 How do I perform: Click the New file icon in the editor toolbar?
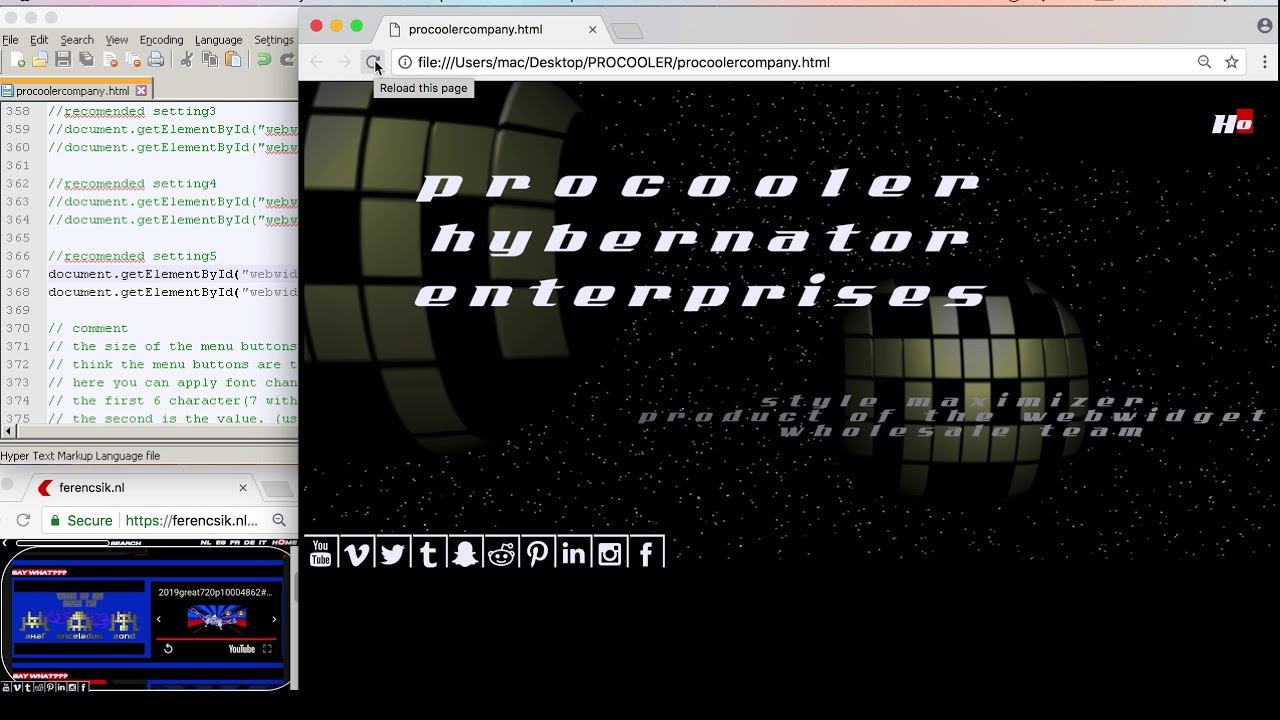16,60
